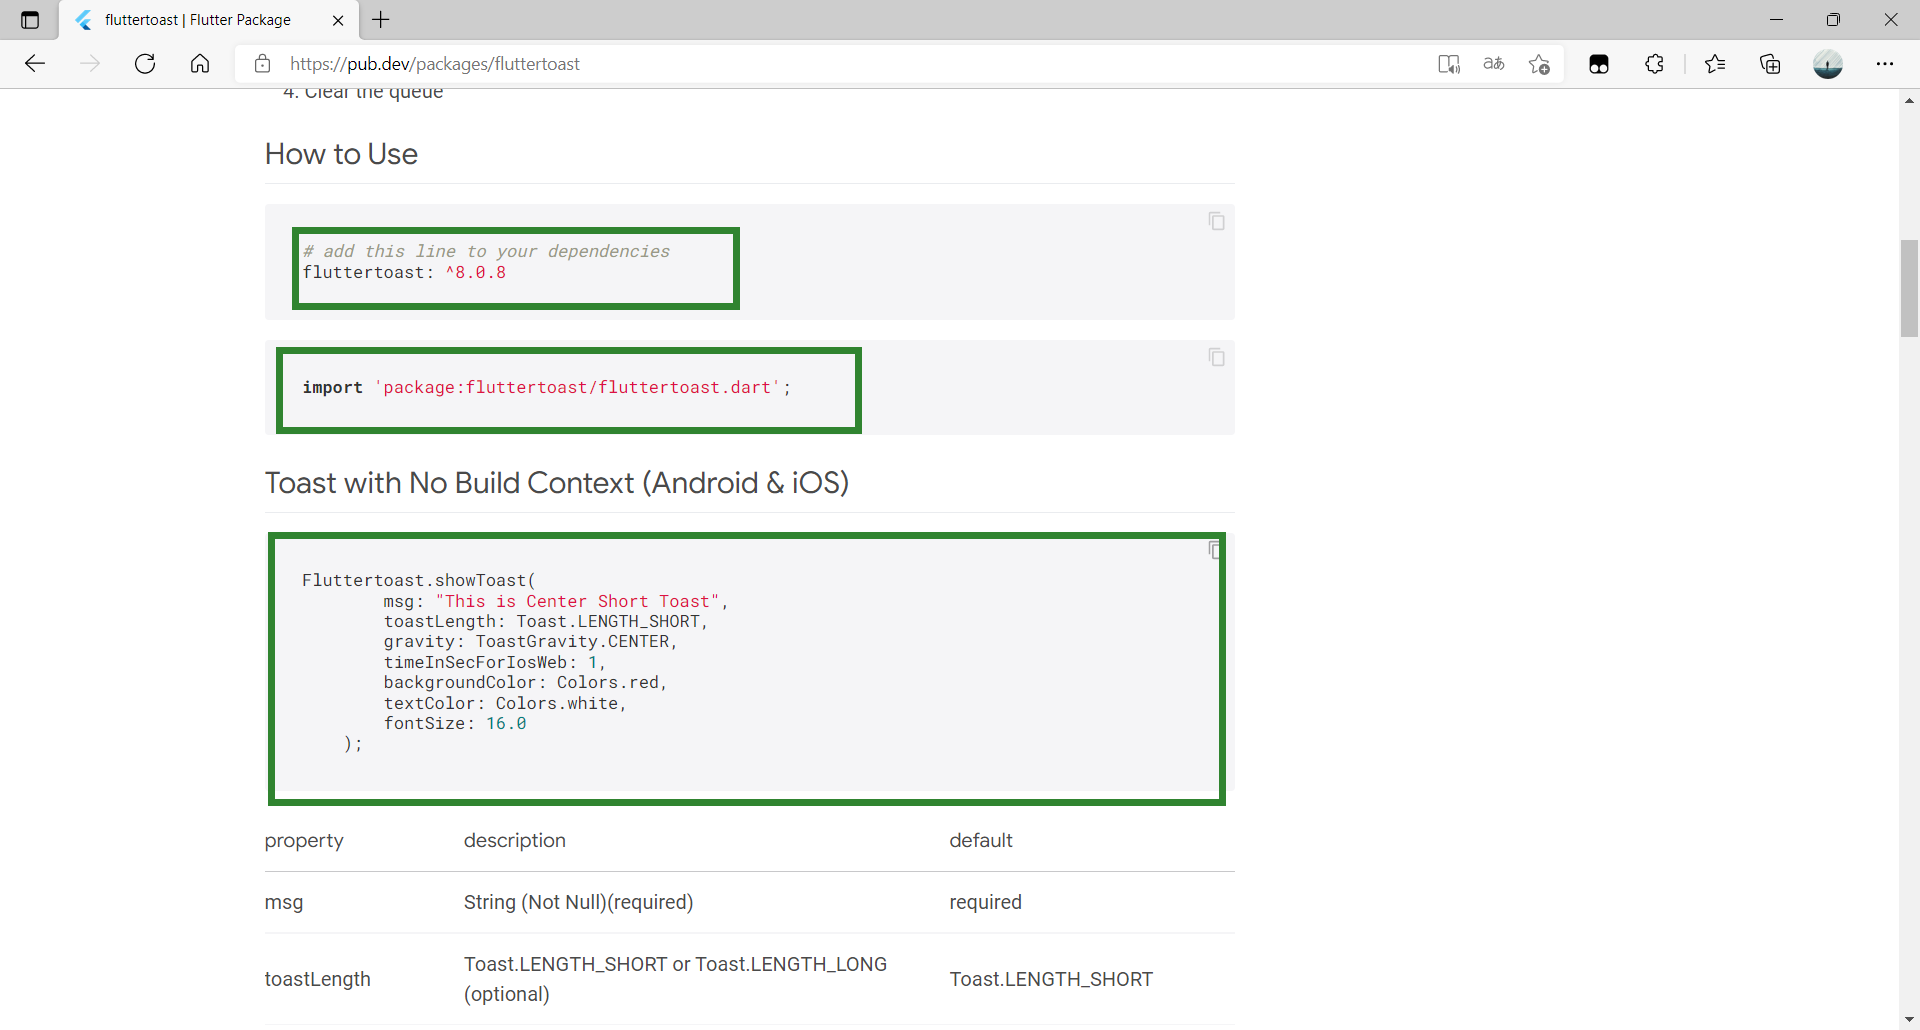Click the scrollbar down arrow
Screen dimensions: 1920x1030
(1909, 1019)
